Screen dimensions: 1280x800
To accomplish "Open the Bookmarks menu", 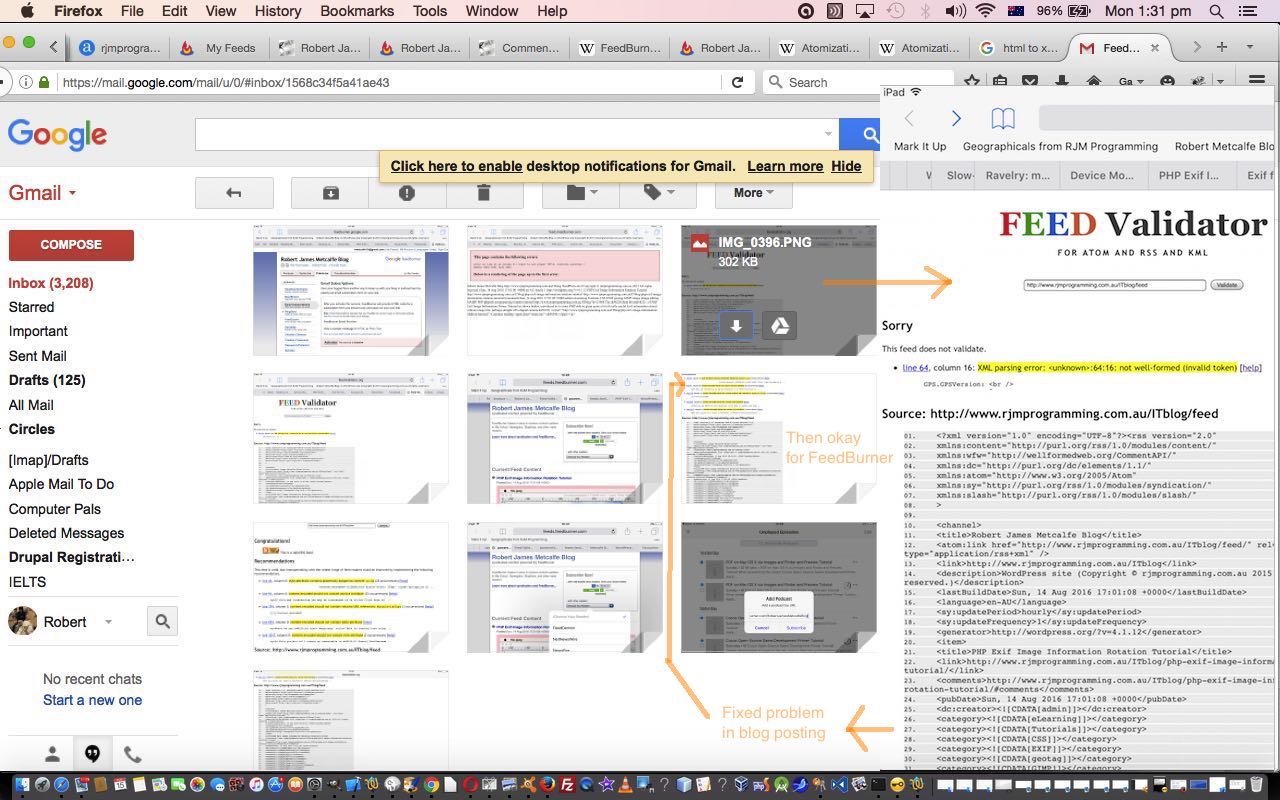I will (357, 11).
